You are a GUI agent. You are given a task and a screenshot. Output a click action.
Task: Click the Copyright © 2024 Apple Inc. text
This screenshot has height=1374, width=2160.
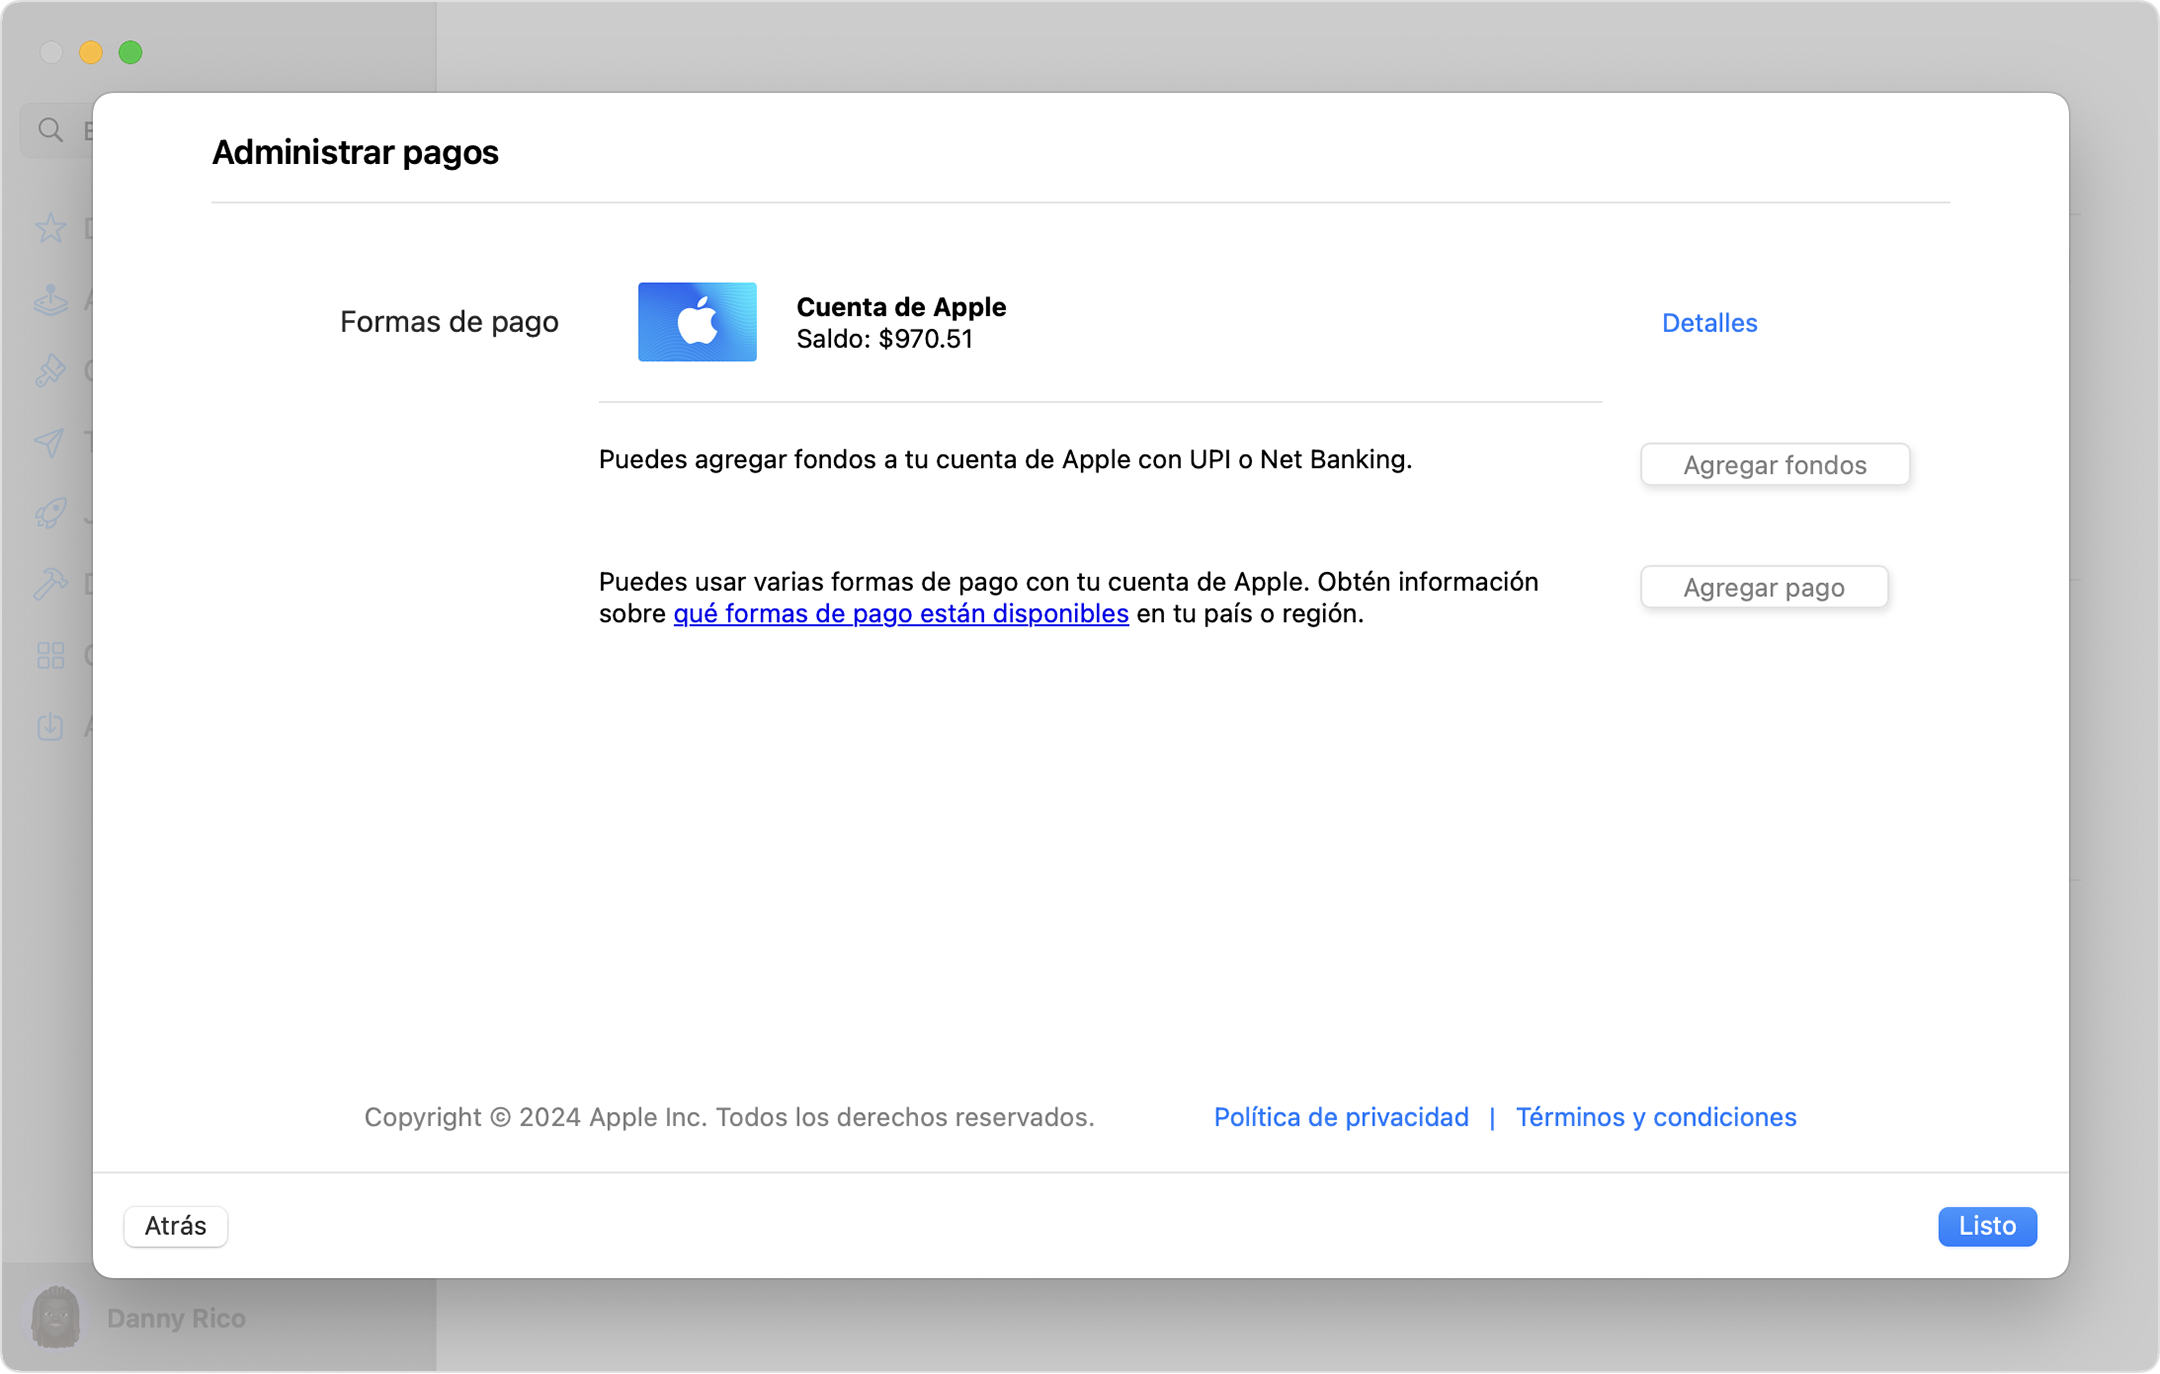point(729,1116)
